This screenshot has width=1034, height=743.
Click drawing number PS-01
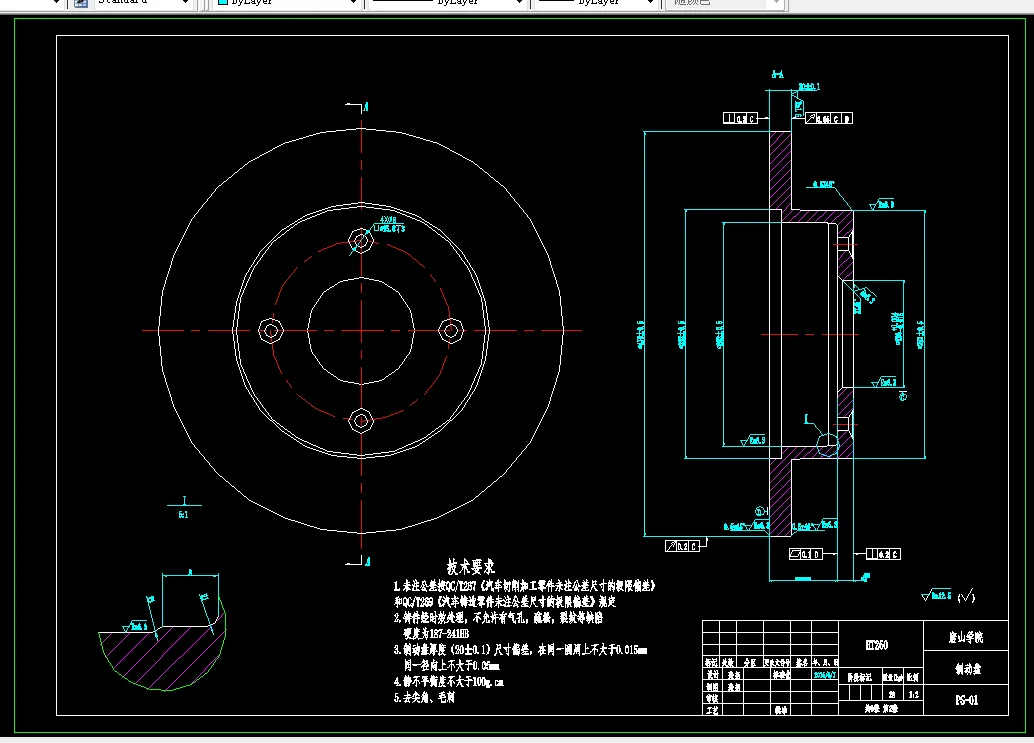click(967, 700)
